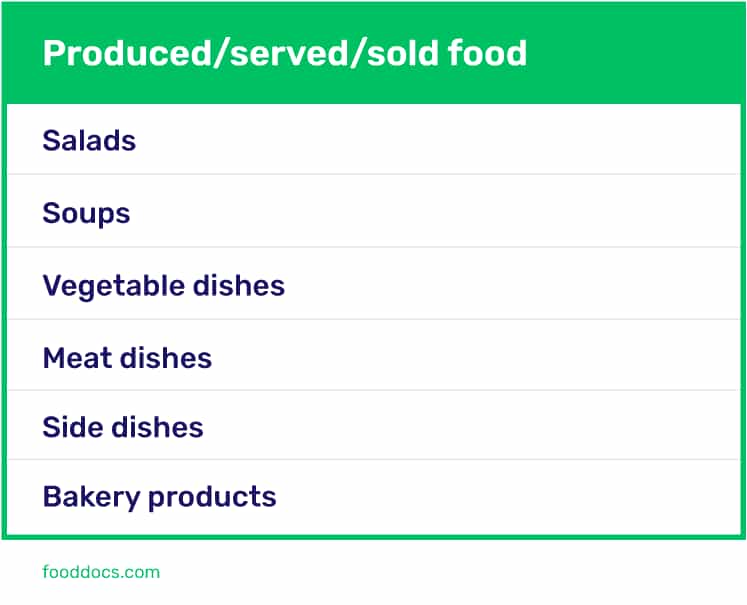
Task: Click the word "Produced" in the header
Action: 110,54
